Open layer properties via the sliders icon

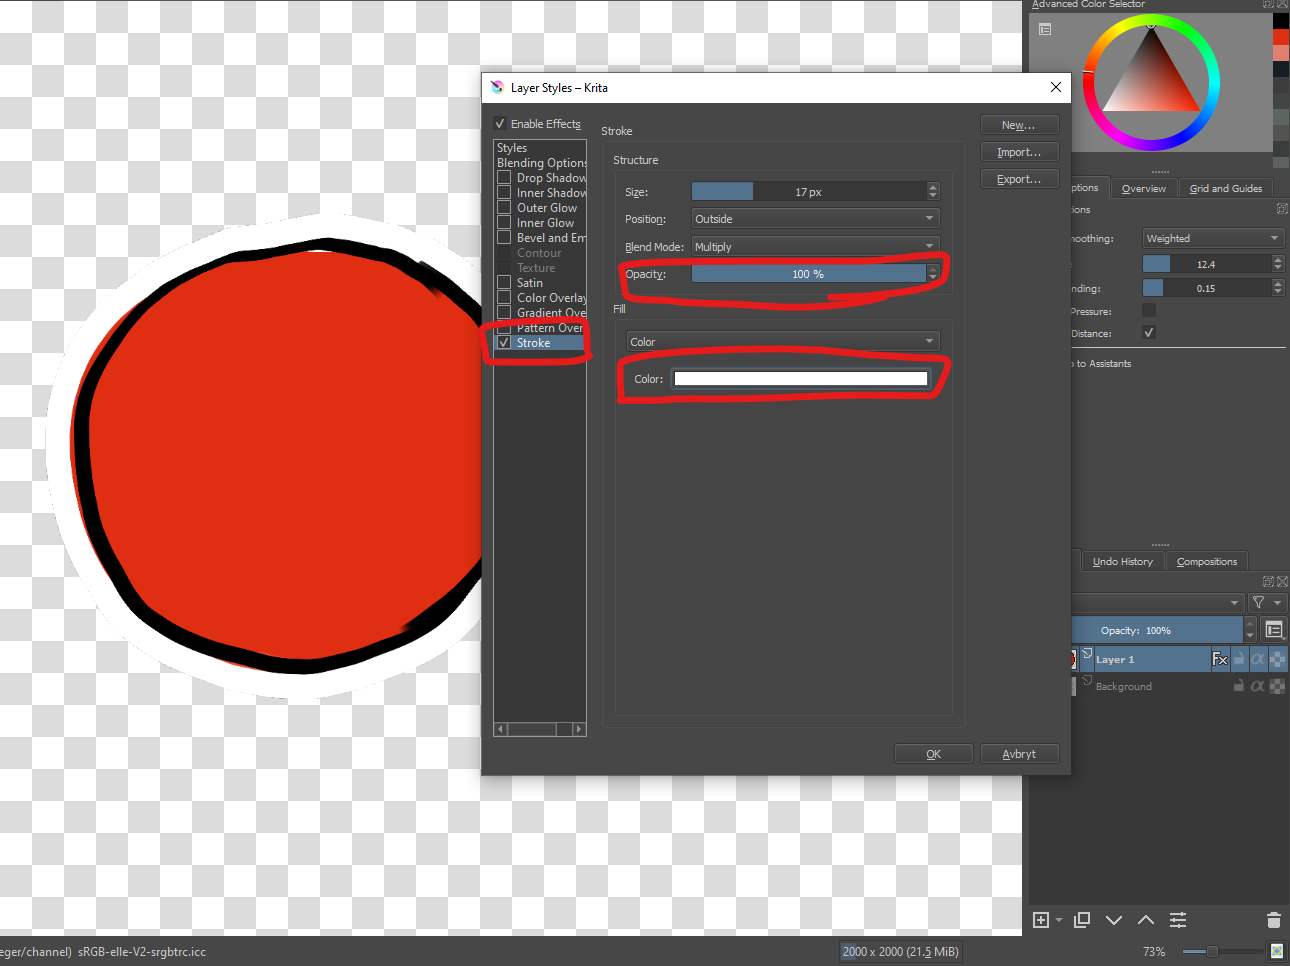(1178, 920)
